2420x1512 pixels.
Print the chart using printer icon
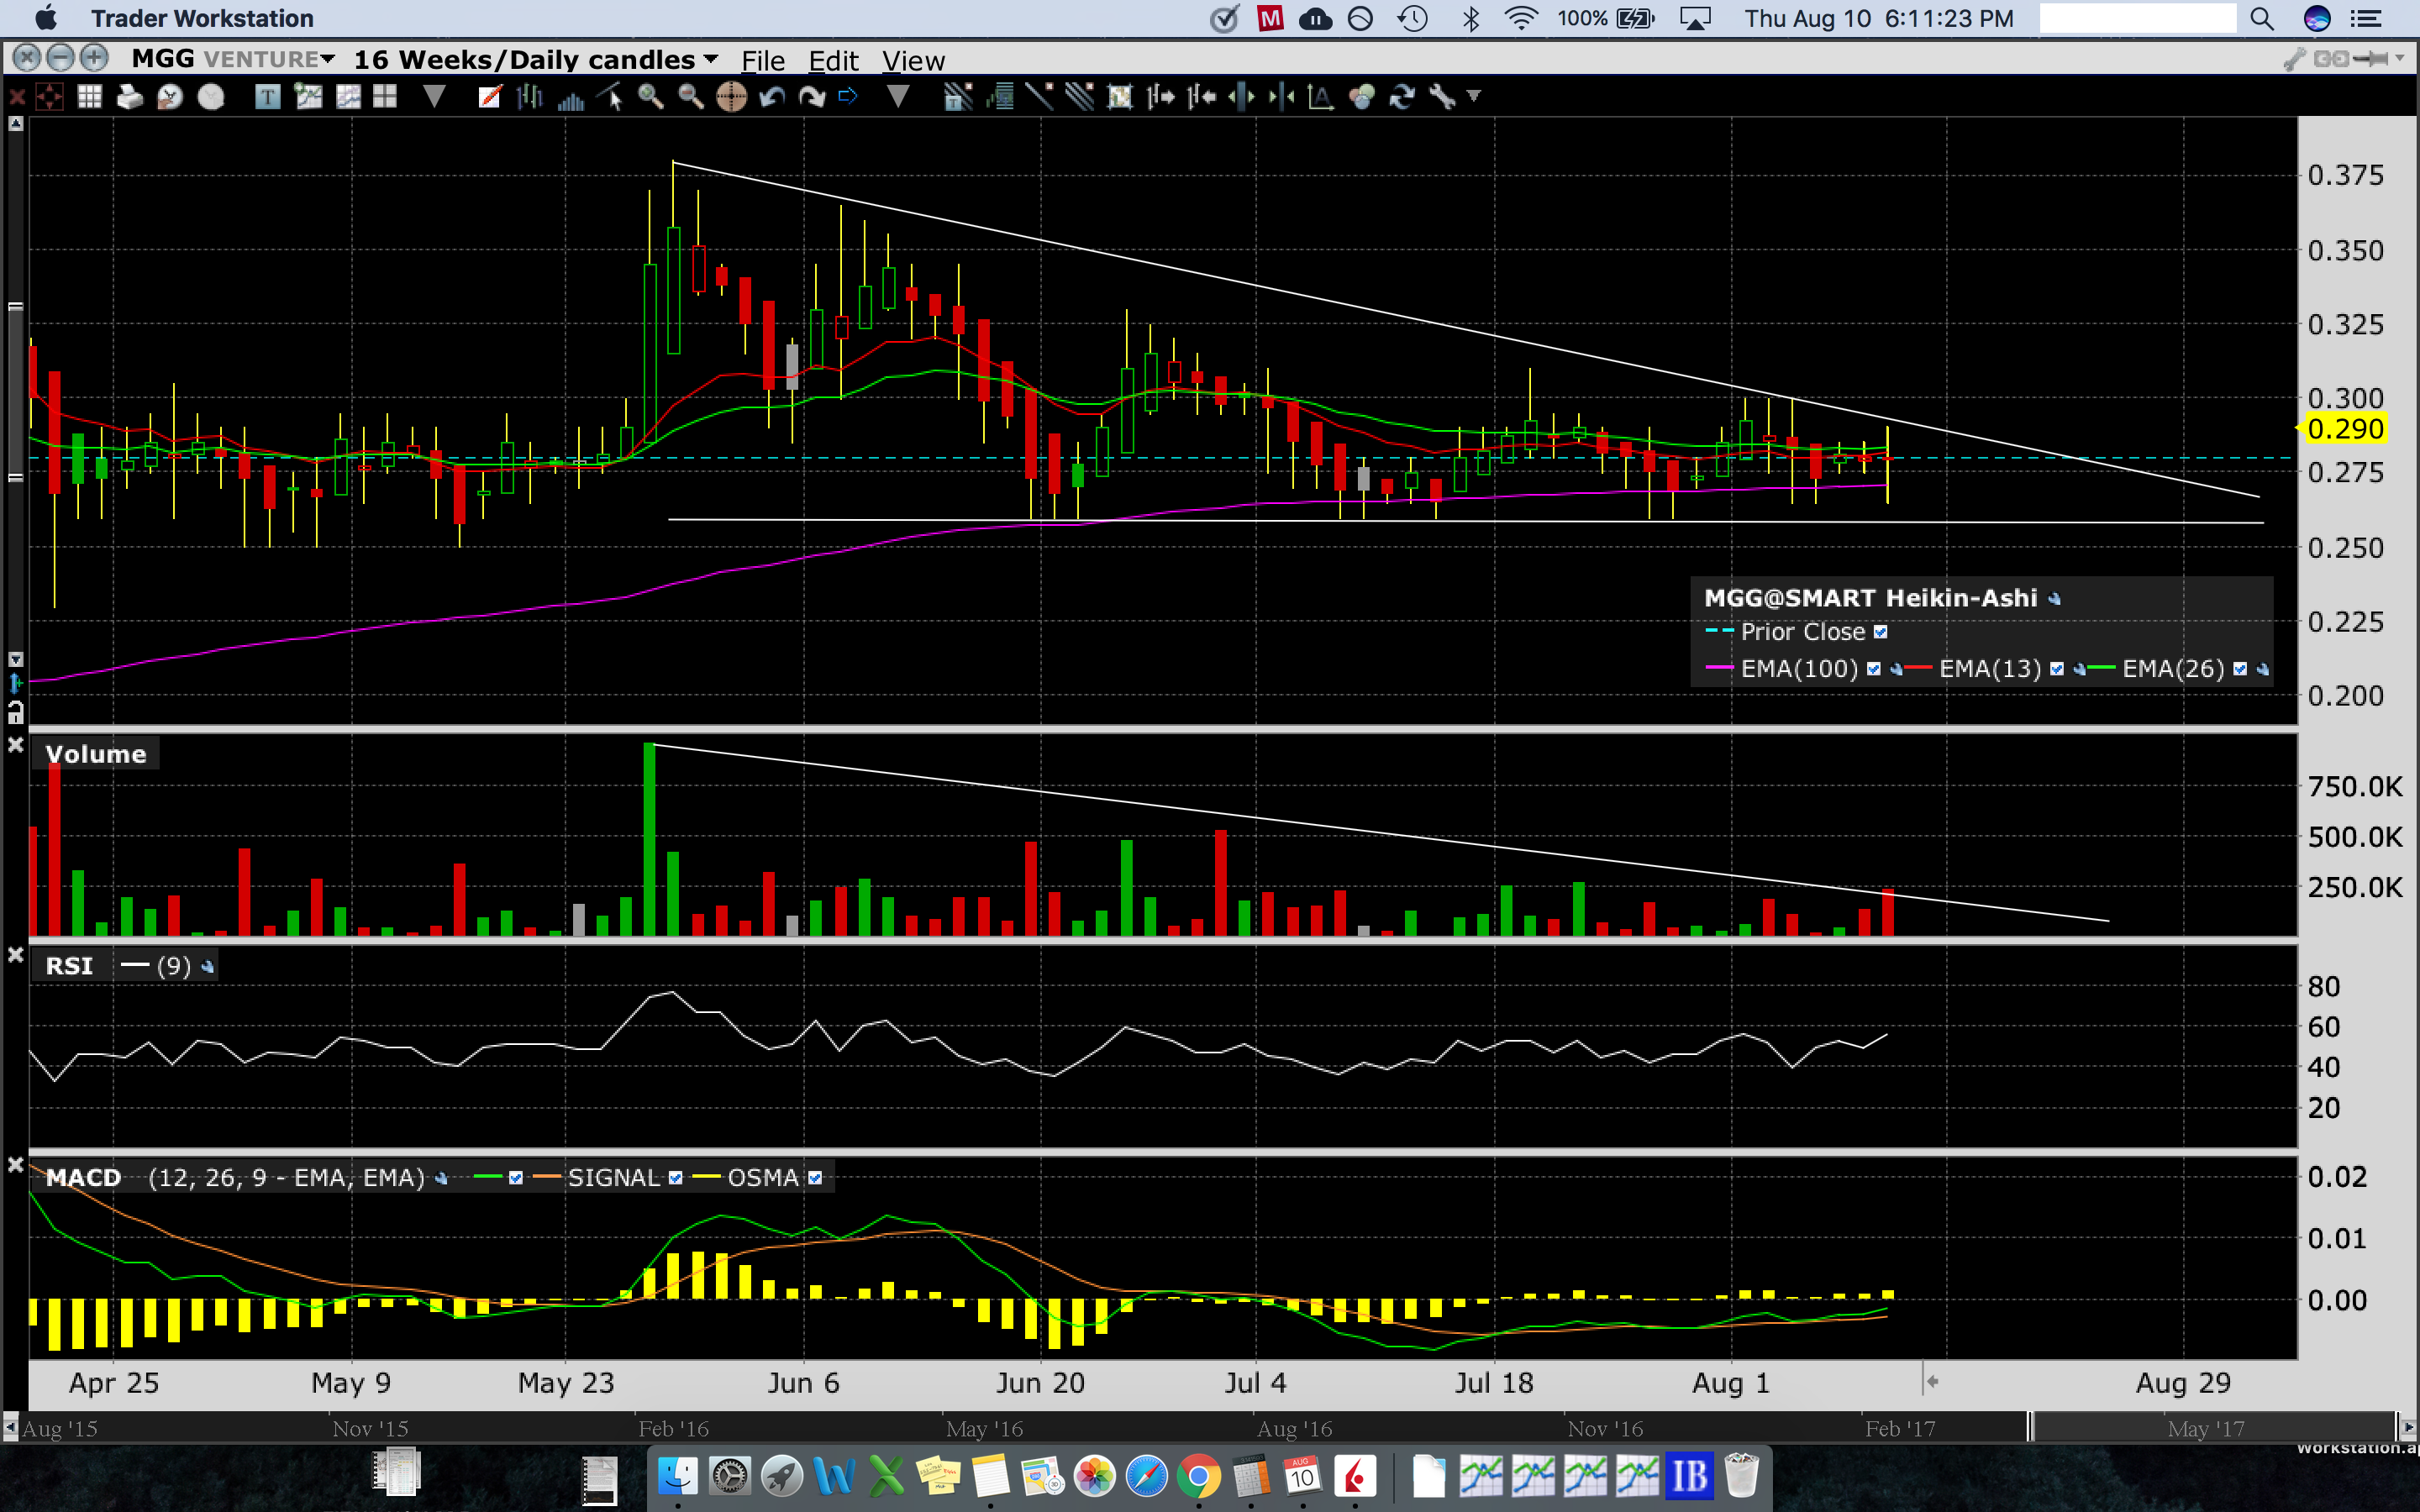pyautogui.click(x=130, y=97)
